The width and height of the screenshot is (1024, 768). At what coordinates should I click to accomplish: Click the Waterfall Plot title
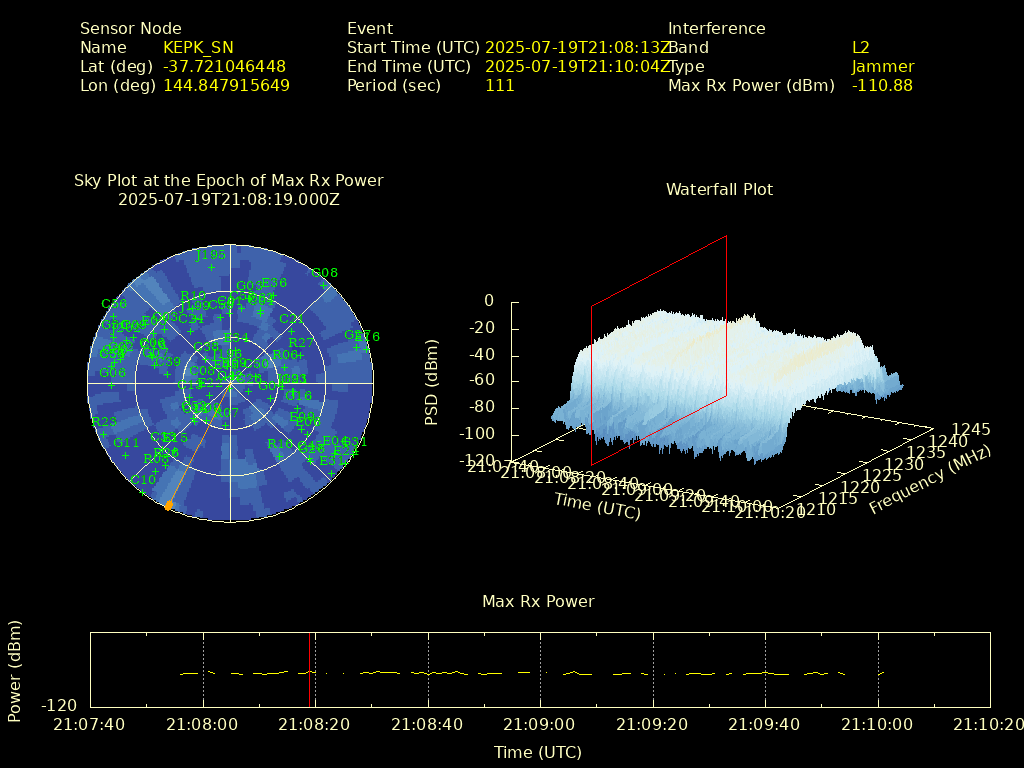pos(719,189)
